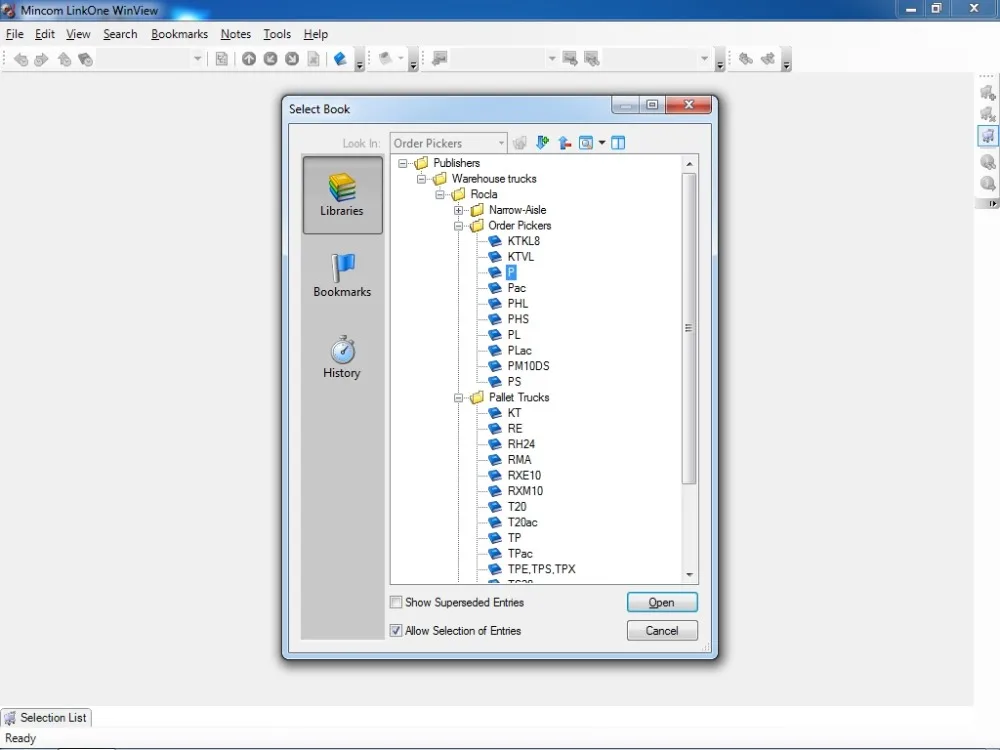The image size is (1000, 750).
Task: Click the up-arrow remove icon
Action: click(x=564, y=142)
